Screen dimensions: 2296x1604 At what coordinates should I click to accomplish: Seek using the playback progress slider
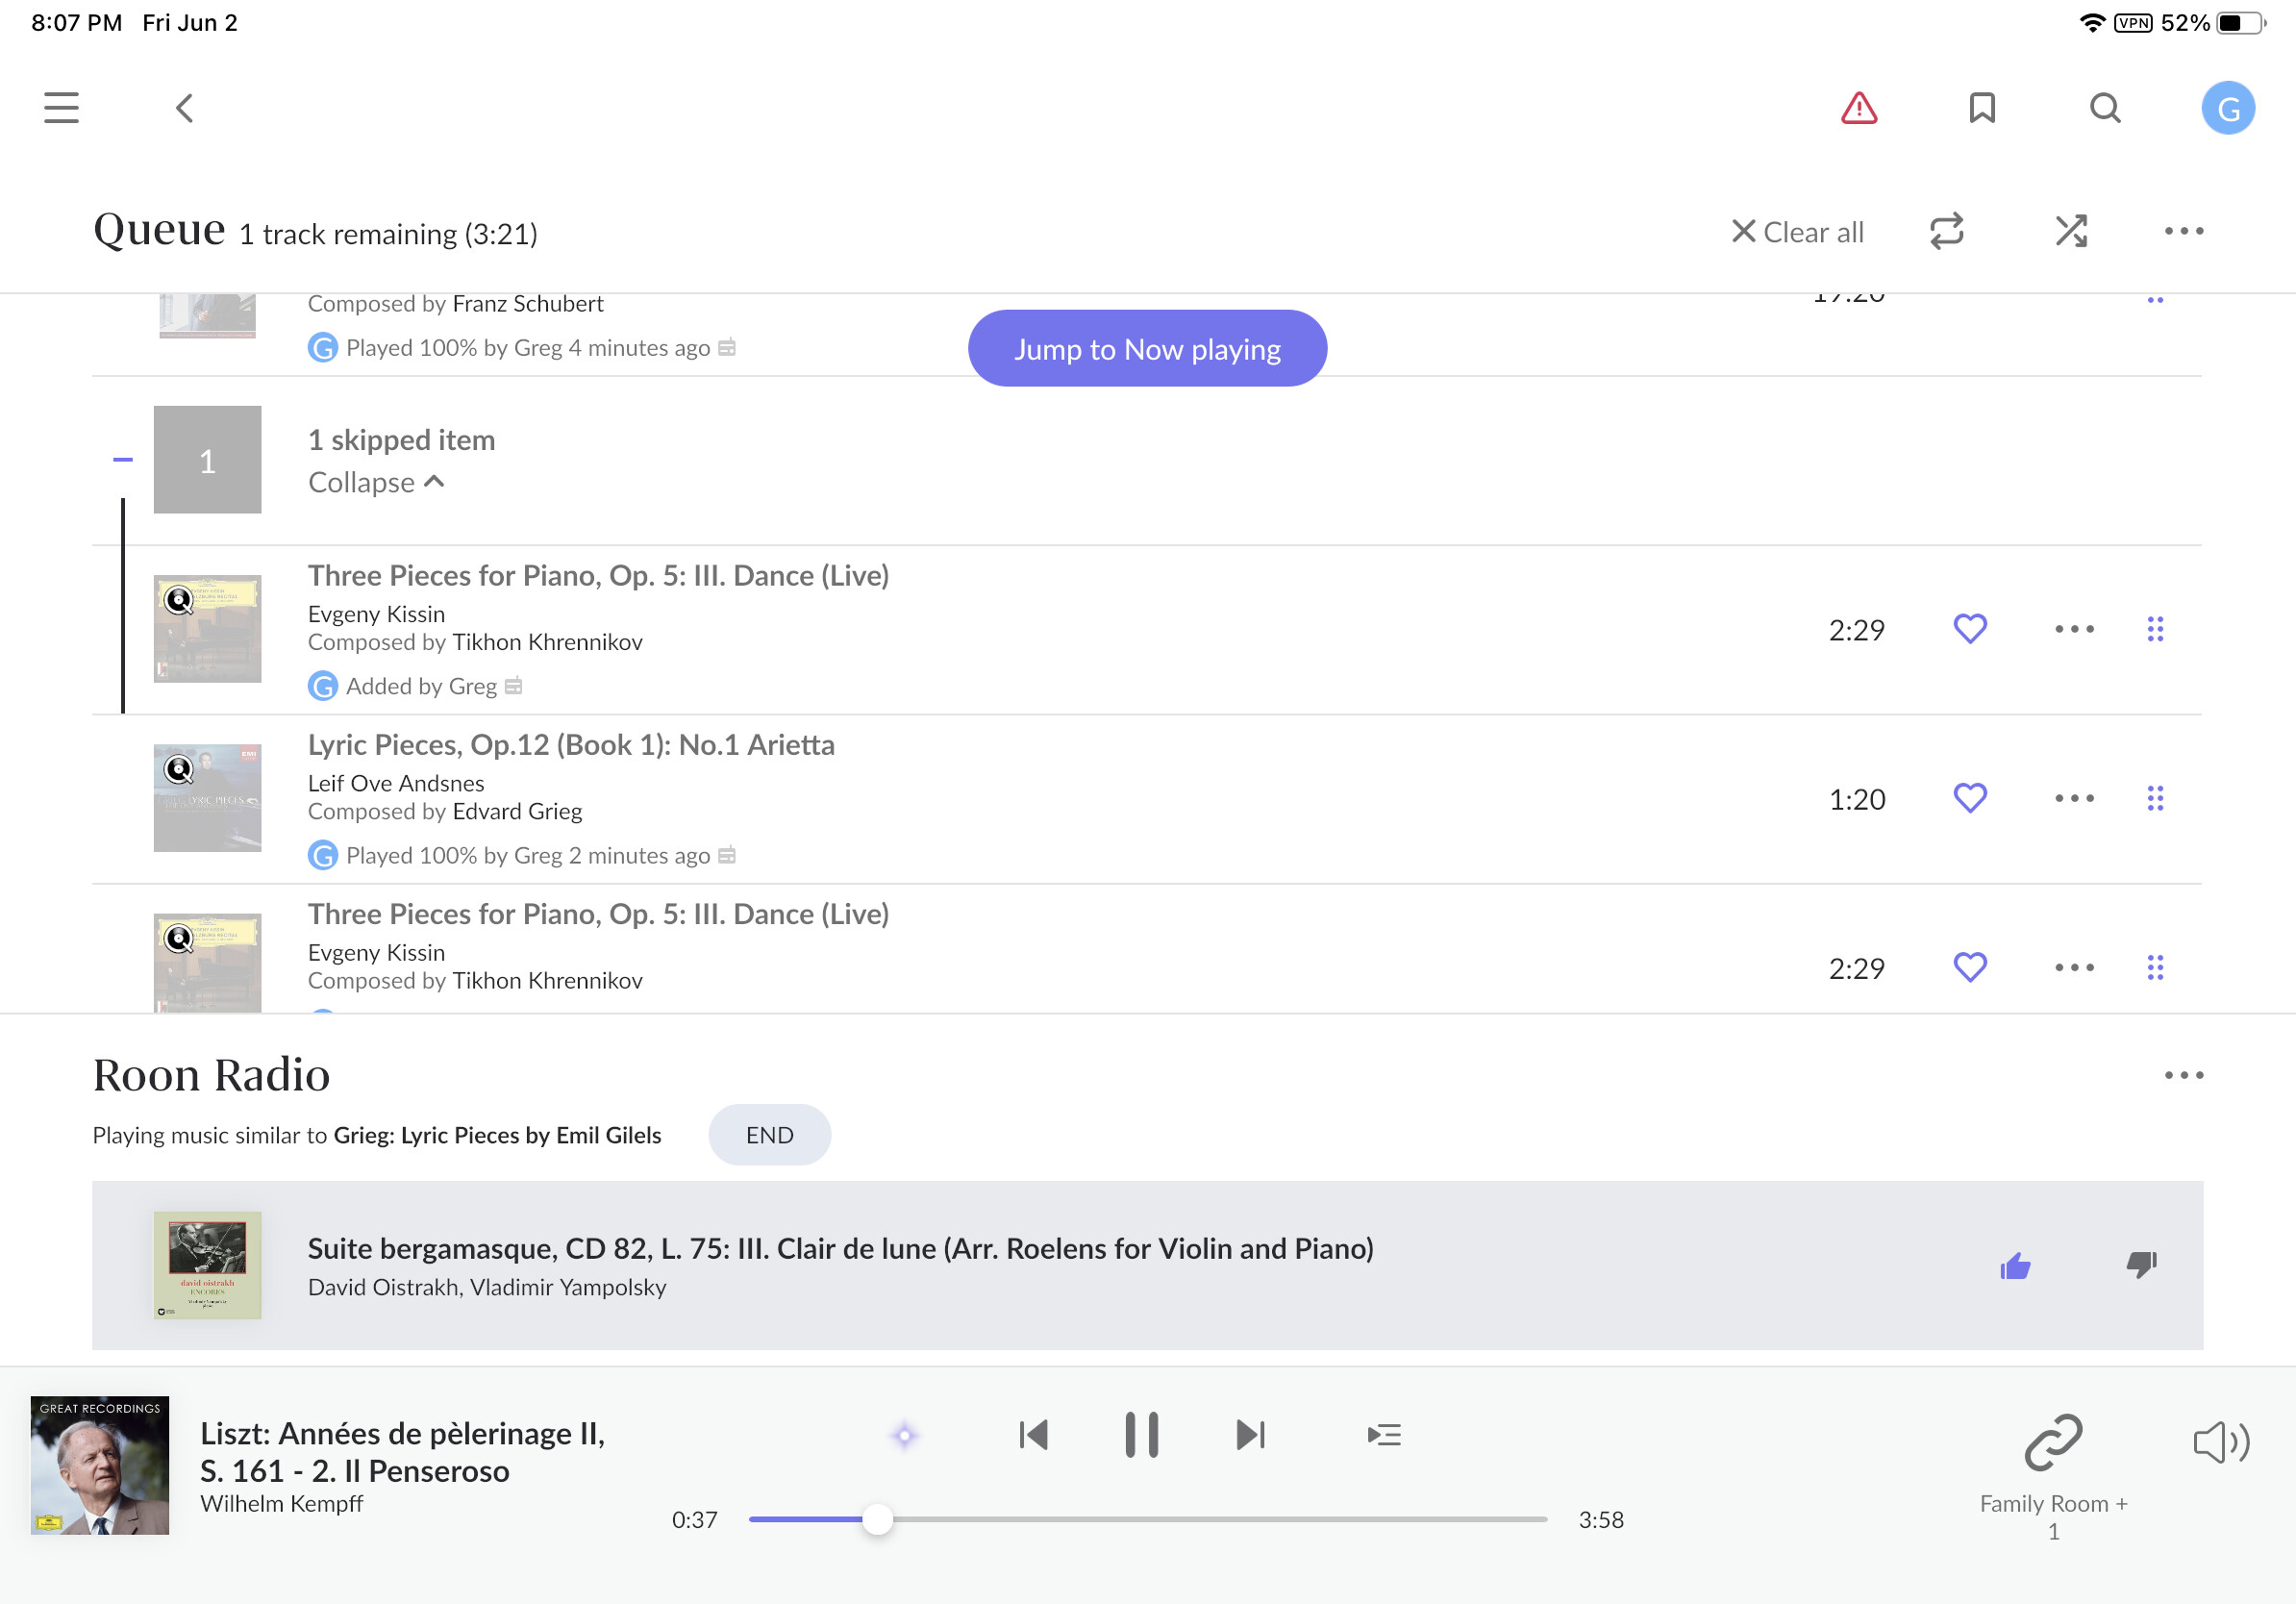(1148, 1519)
